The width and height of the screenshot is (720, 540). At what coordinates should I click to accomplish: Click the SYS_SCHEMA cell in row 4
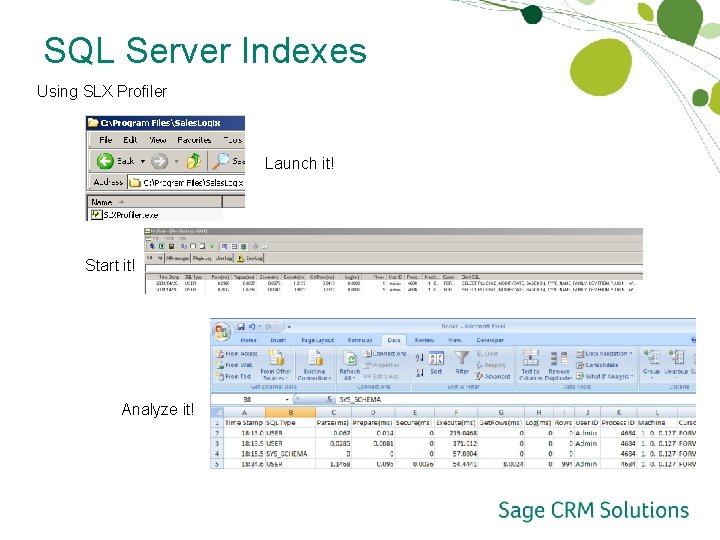pos(290,454)
